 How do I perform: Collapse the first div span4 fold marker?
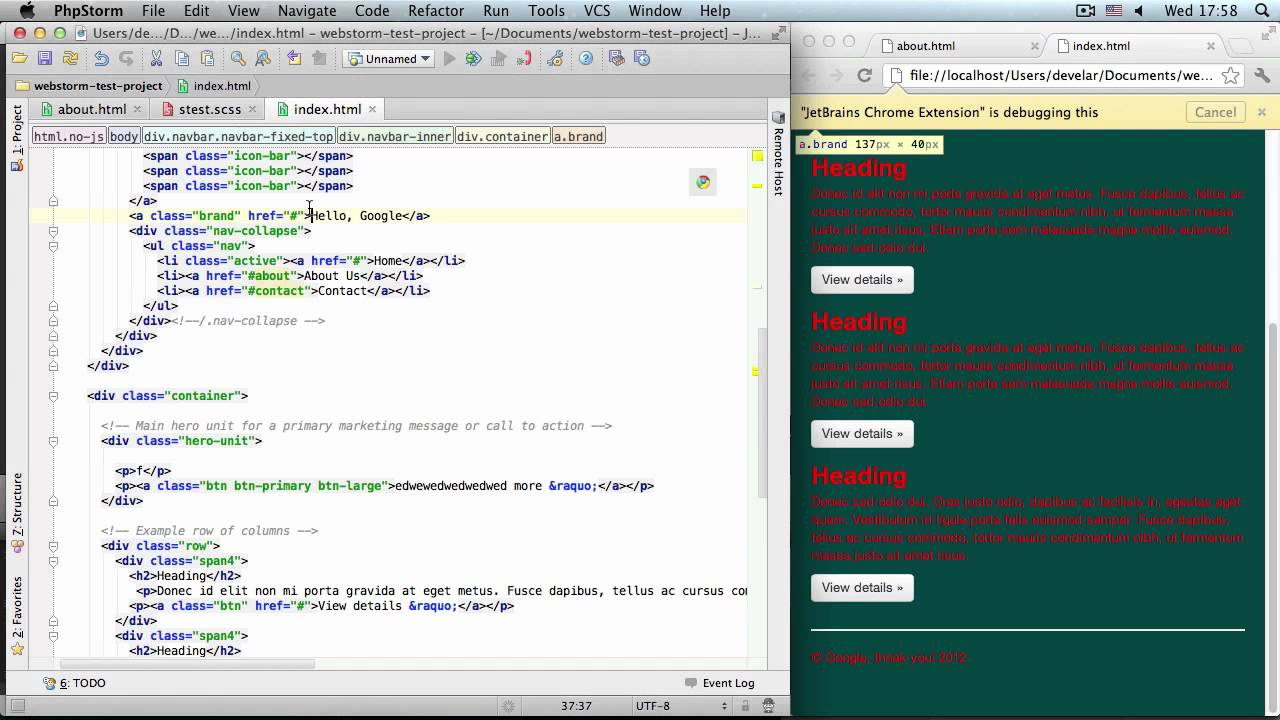[54, 561]
